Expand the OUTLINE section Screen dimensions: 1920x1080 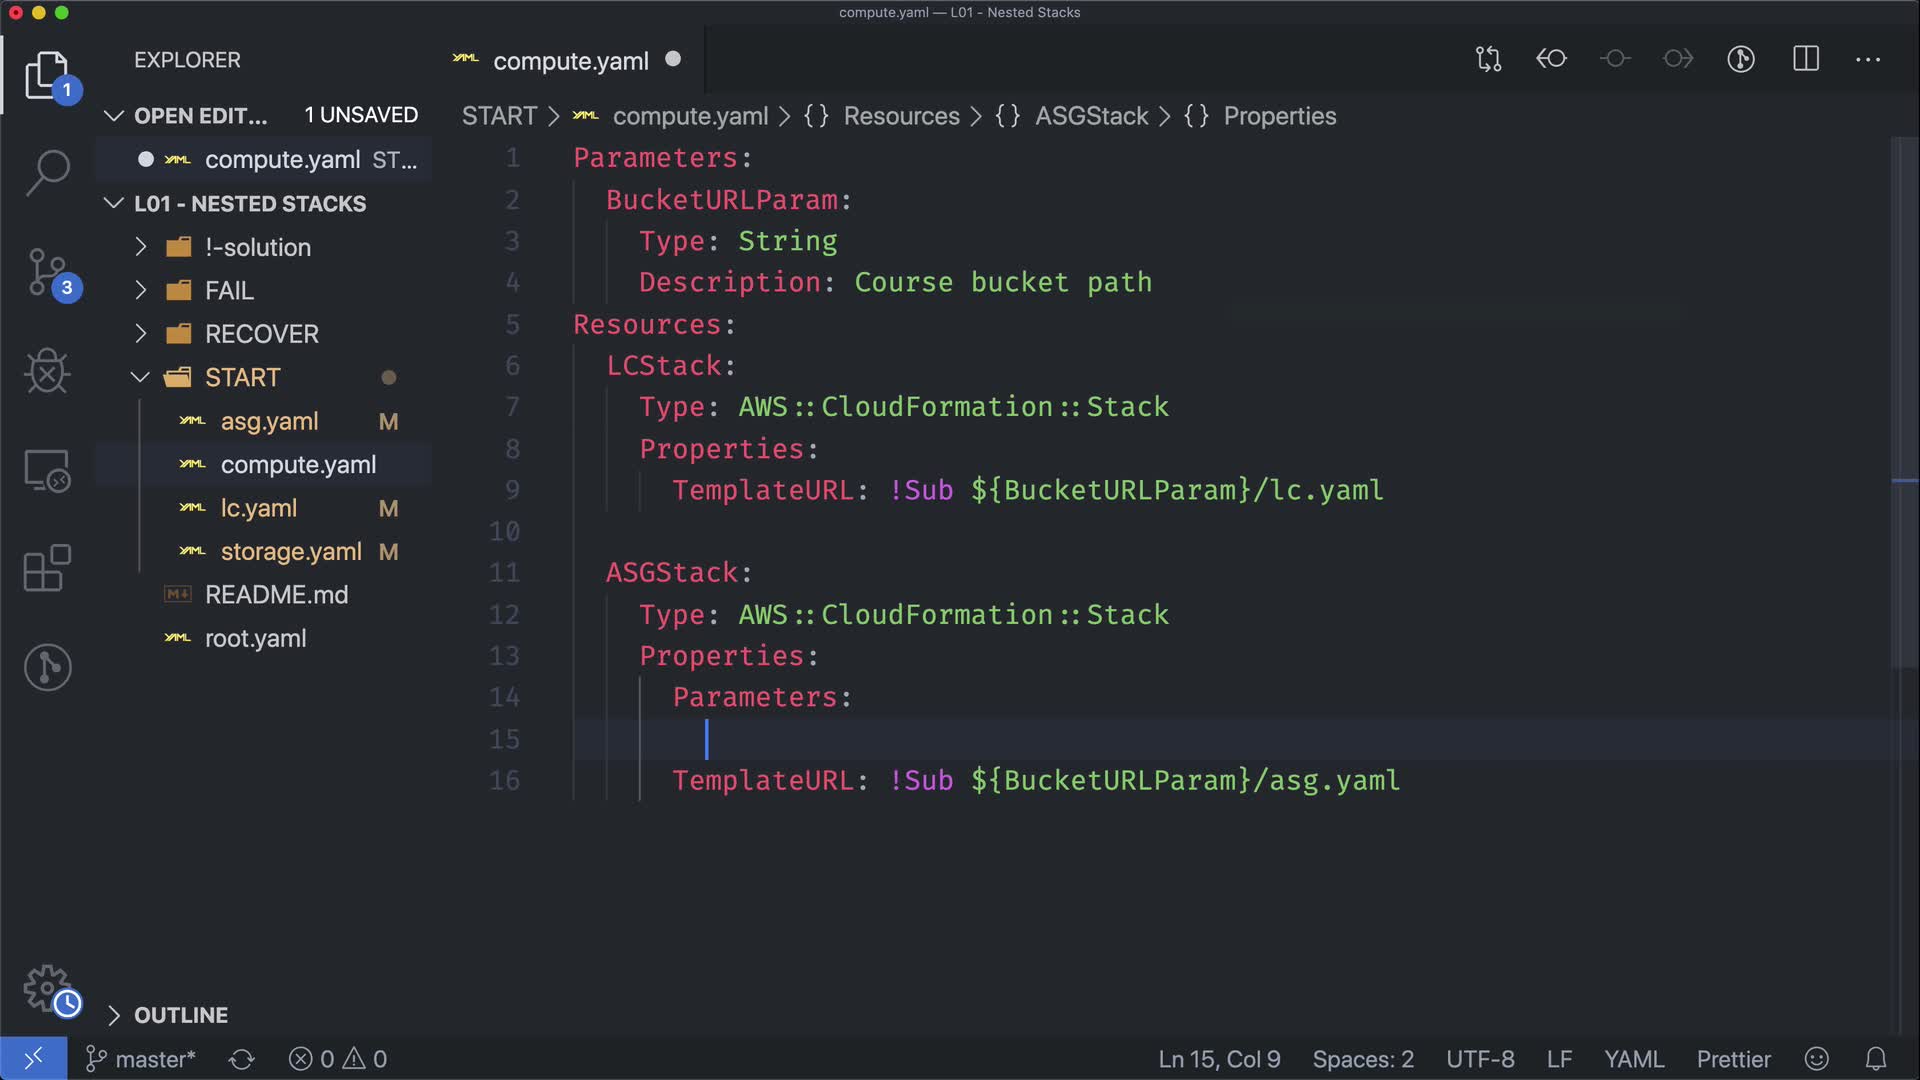point(180,1015)
